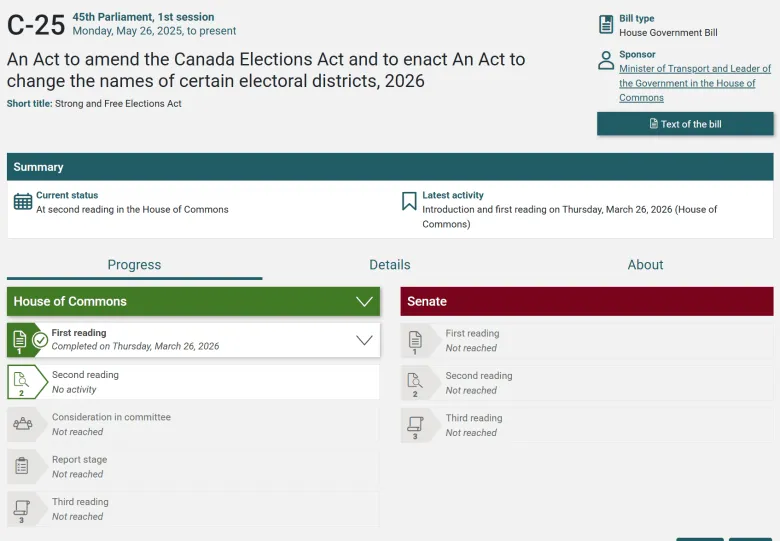Open the Text of the bill button
Viewport: 780px width, 541px height.
click(685, 124)
